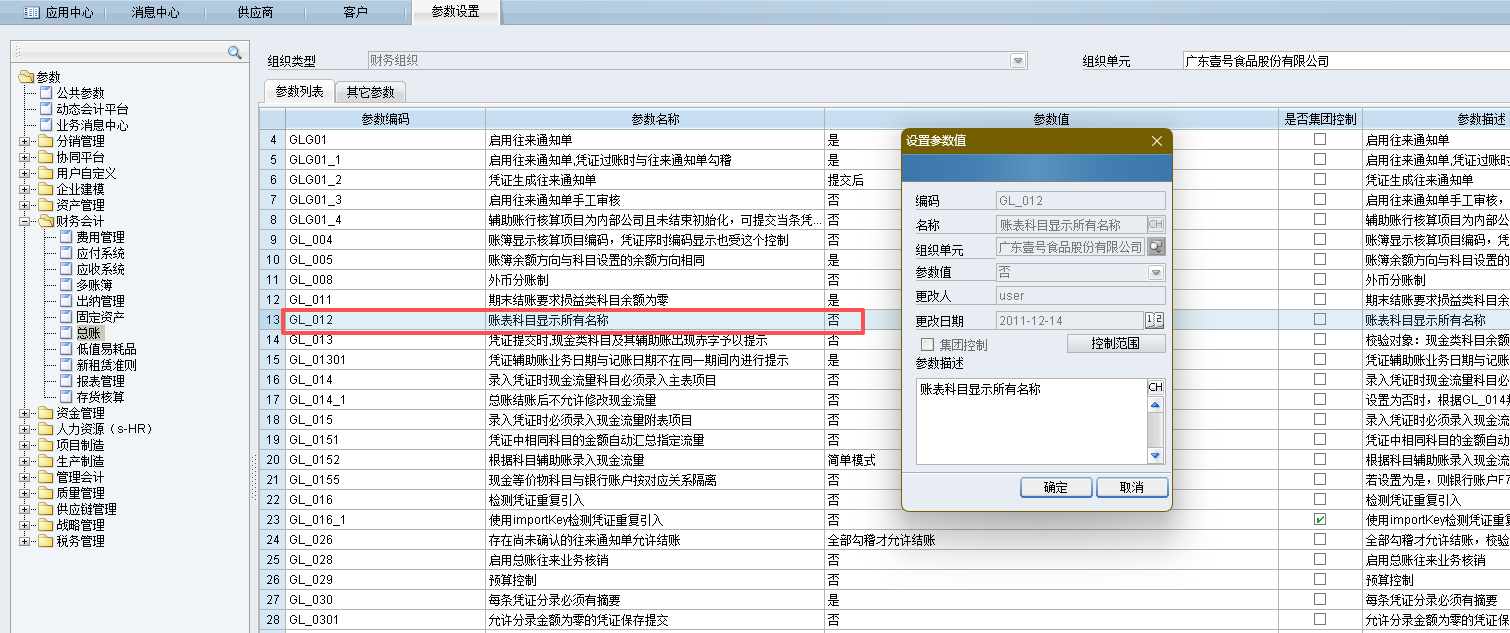This screenshot has height=633, width=1510.
Task: Uncheck group control box for row GL_016_1
Action: coord(1320,520)
